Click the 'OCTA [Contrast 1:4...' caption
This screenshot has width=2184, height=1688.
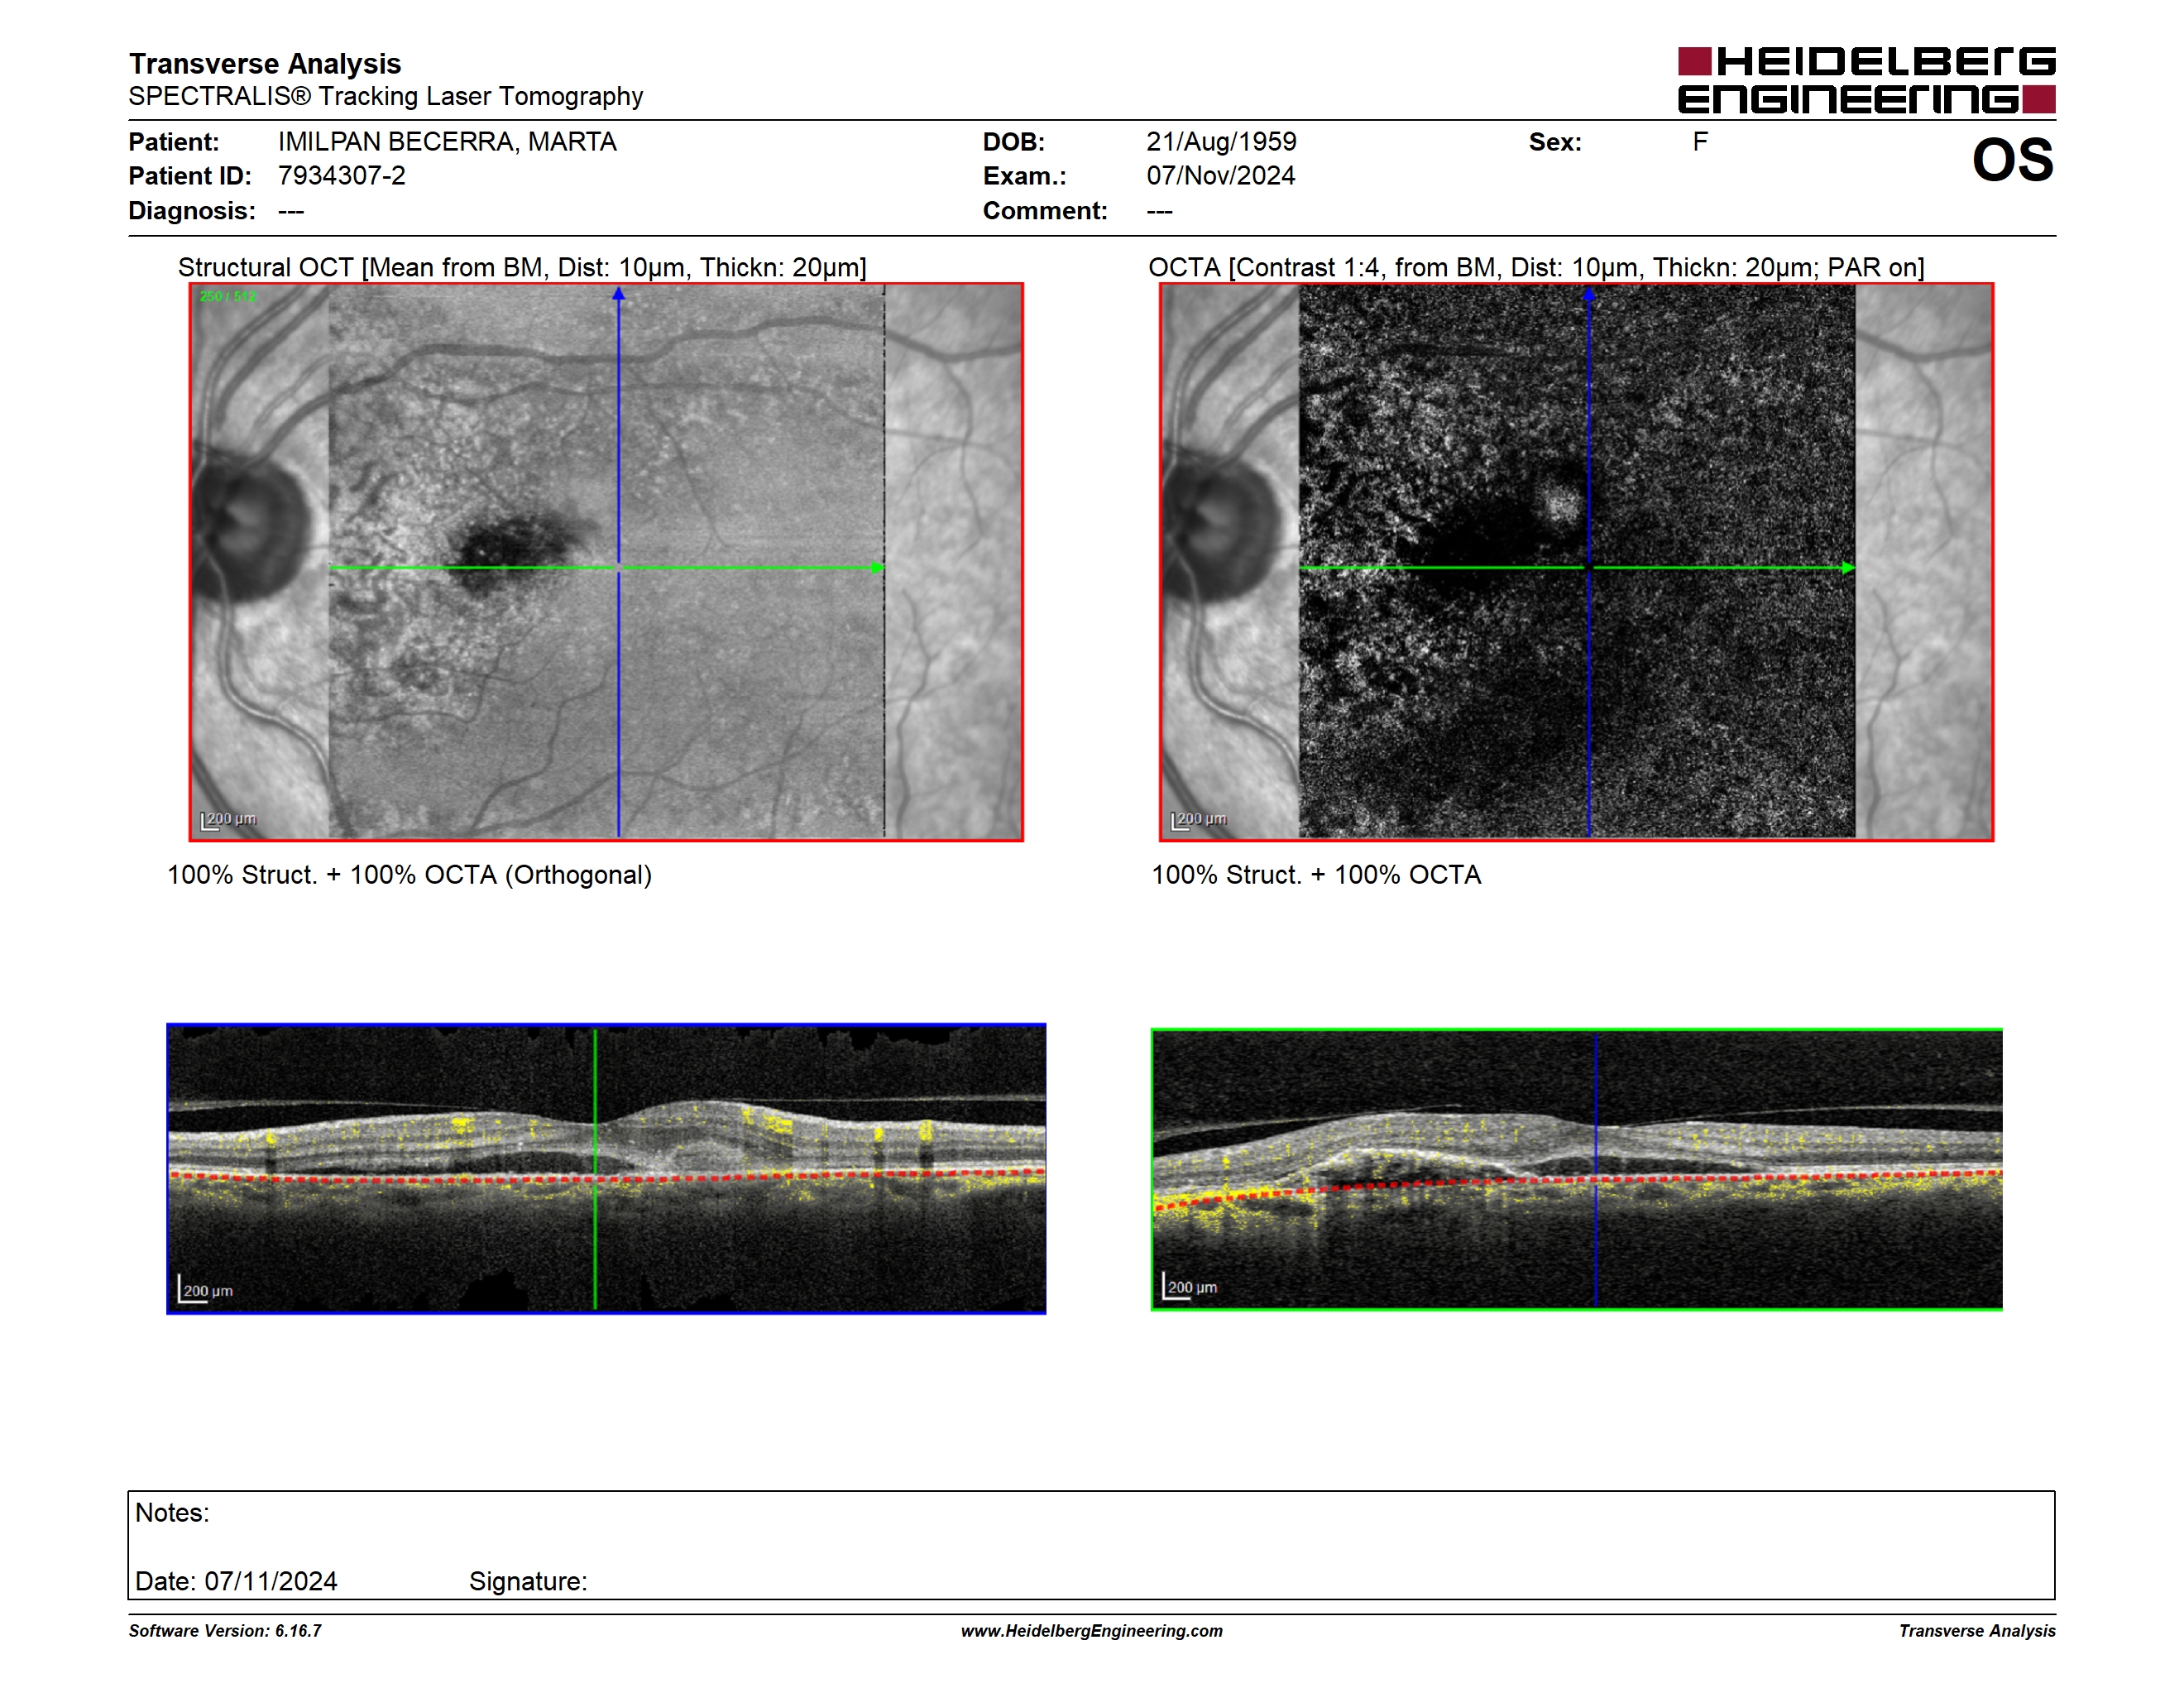1536,267
